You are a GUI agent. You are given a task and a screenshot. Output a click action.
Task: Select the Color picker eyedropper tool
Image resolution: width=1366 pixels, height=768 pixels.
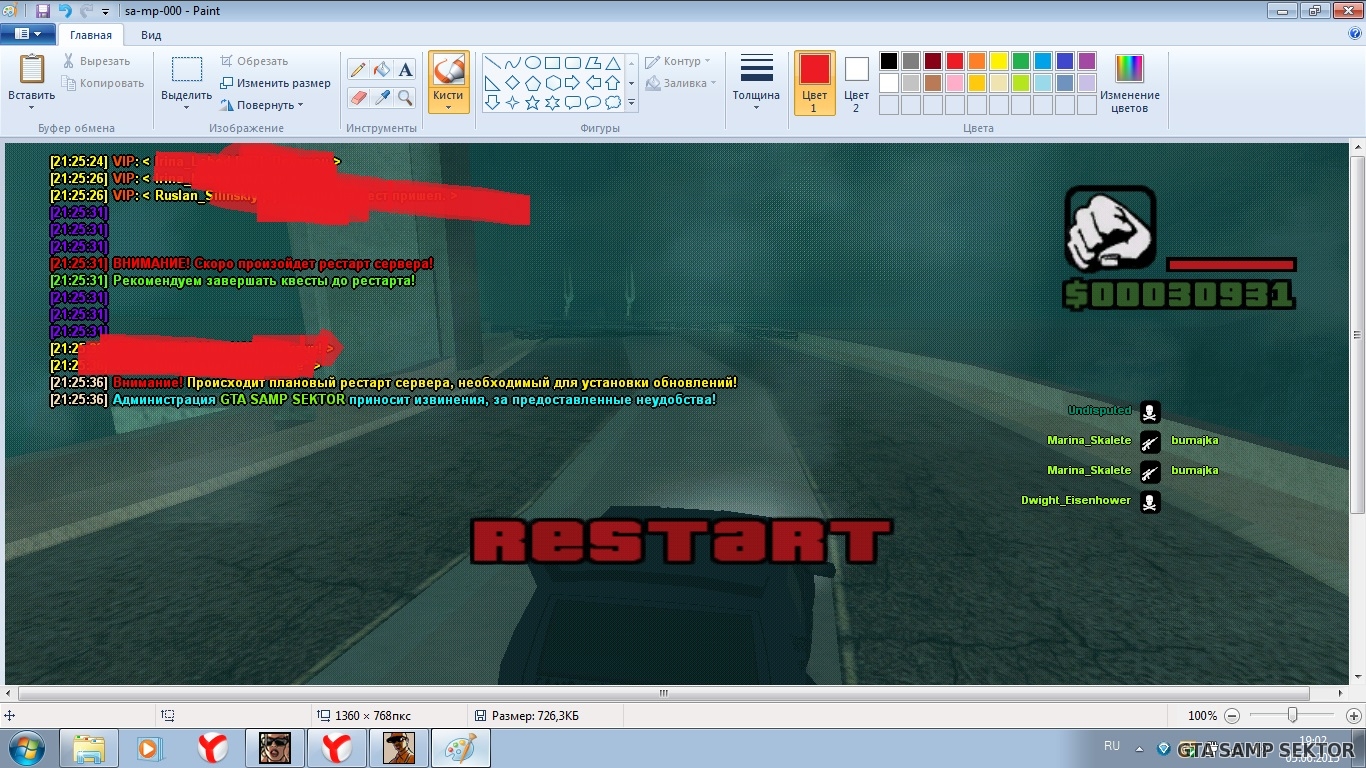(381, 97)
